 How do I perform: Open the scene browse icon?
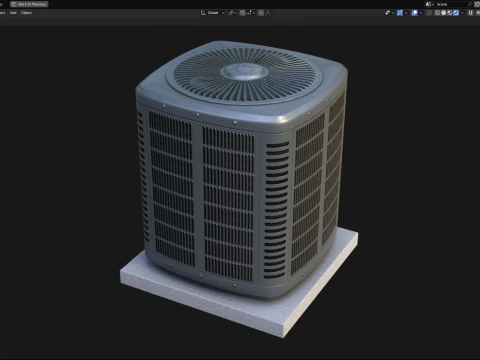(x=430, y=4)
